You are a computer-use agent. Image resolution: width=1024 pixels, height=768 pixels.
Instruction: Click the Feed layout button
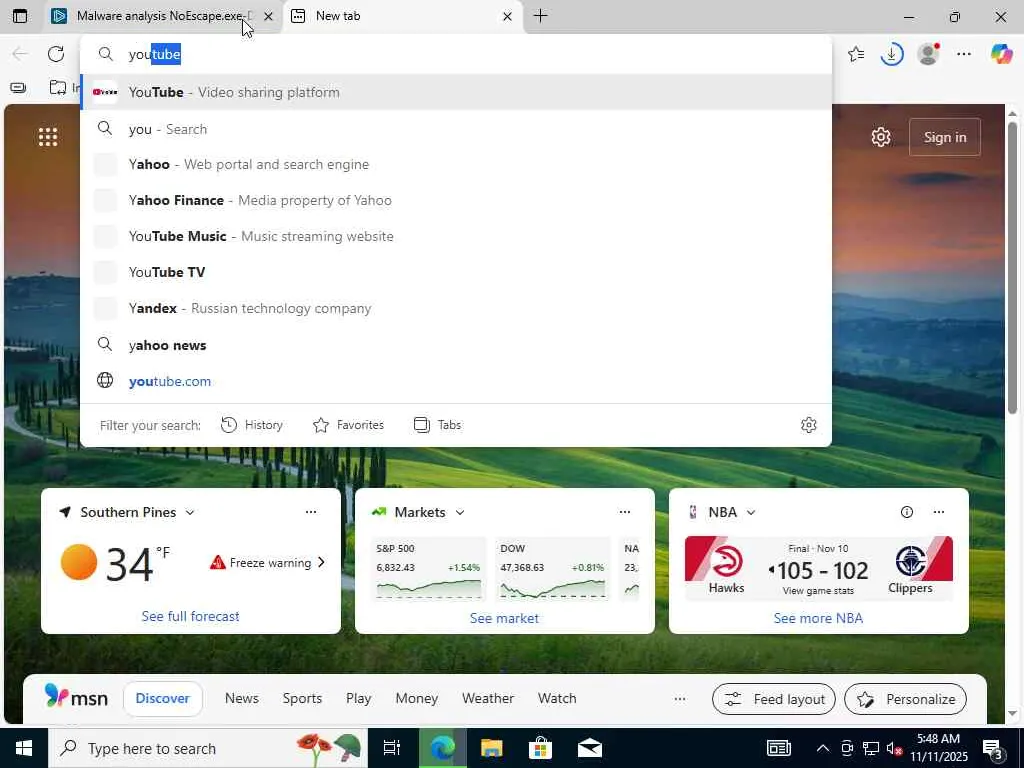[774, 699]
